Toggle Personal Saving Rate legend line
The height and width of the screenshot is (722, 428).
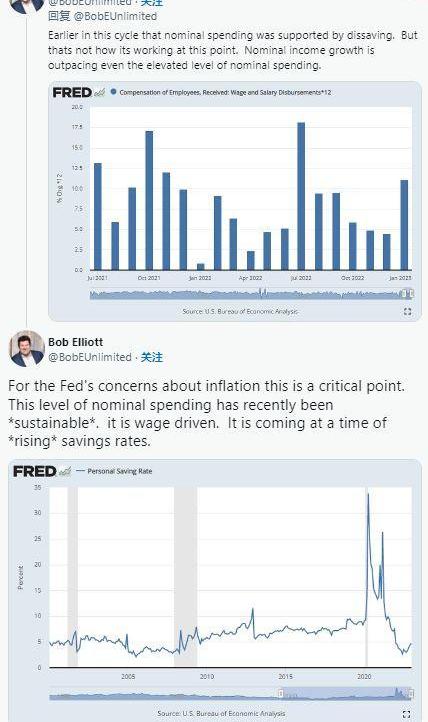81,471
